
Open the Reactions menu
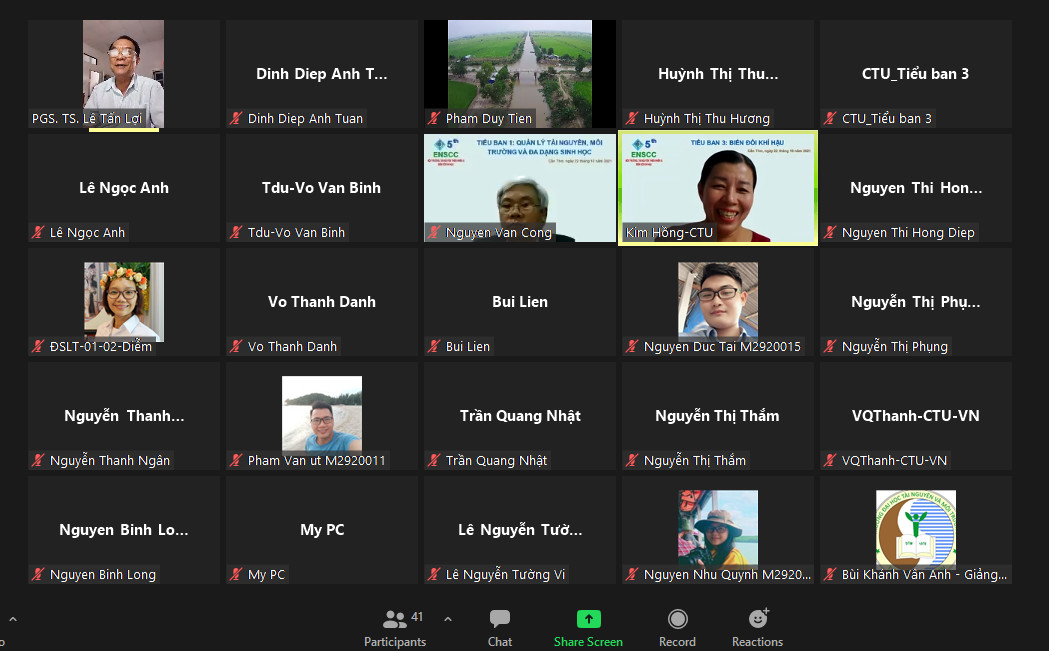click(x=757, y=628)
